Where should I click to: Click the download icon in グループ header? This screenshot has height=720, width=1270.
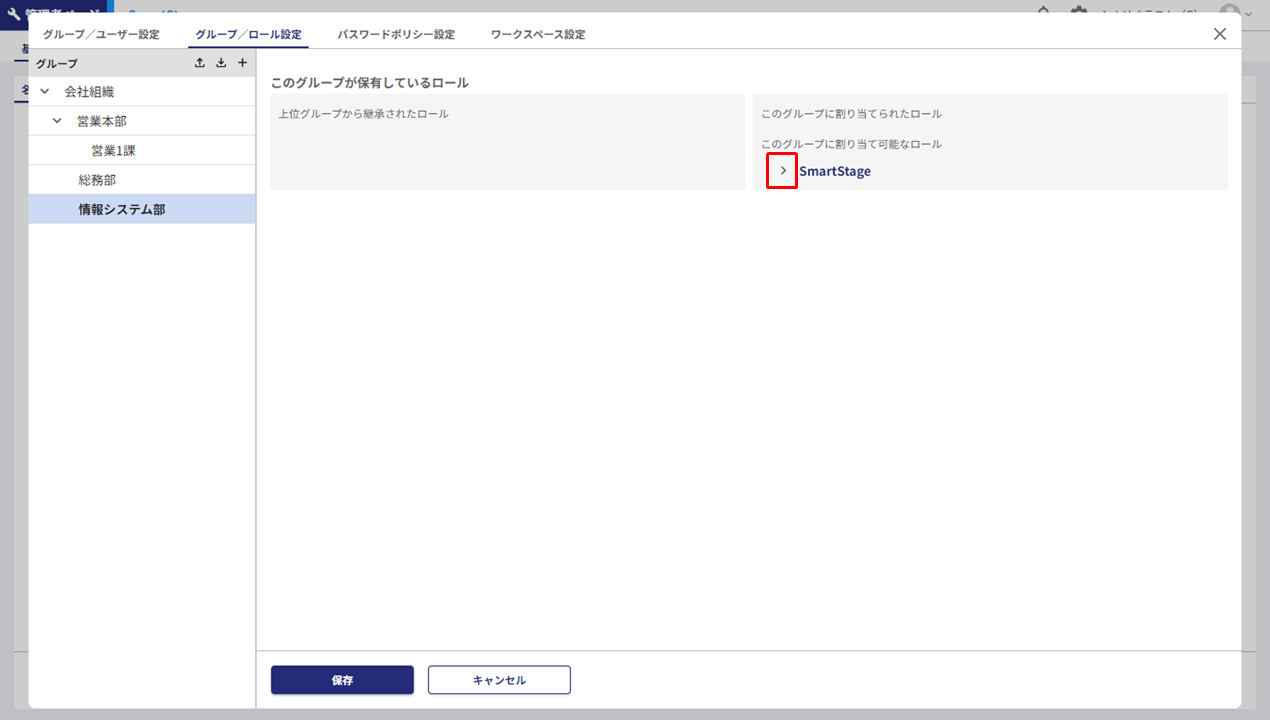point(221,63)
